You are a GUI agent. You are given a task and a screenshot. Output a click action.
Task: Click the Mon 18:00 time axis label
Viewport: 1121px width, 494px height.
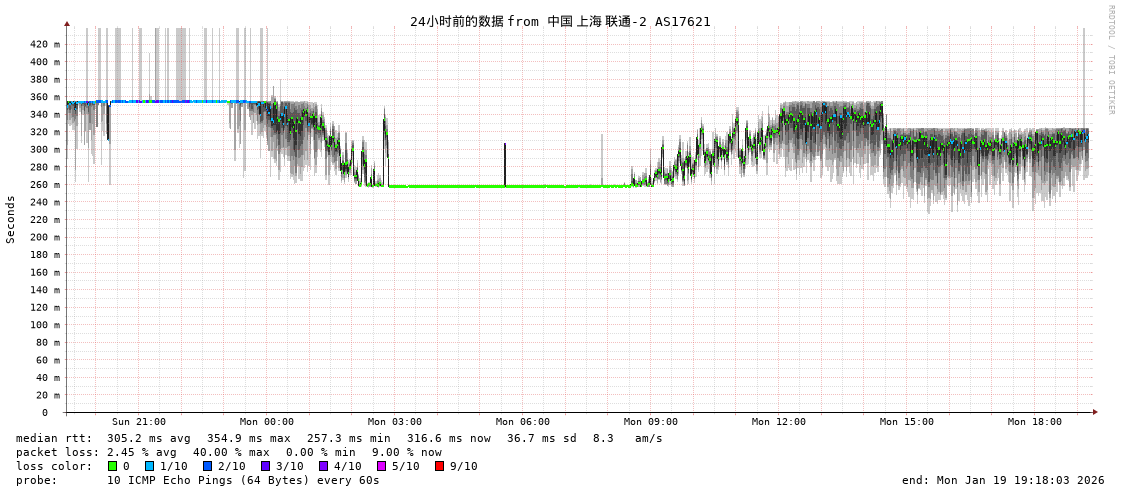click(x=1034, y=422)
